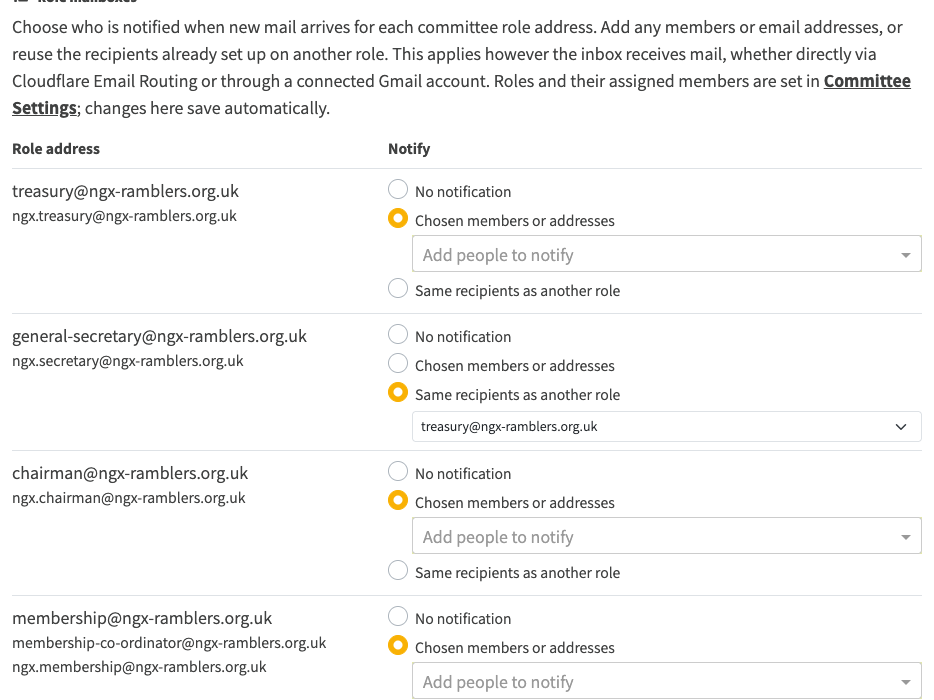Select No notification for treasury role

(398, 190)
